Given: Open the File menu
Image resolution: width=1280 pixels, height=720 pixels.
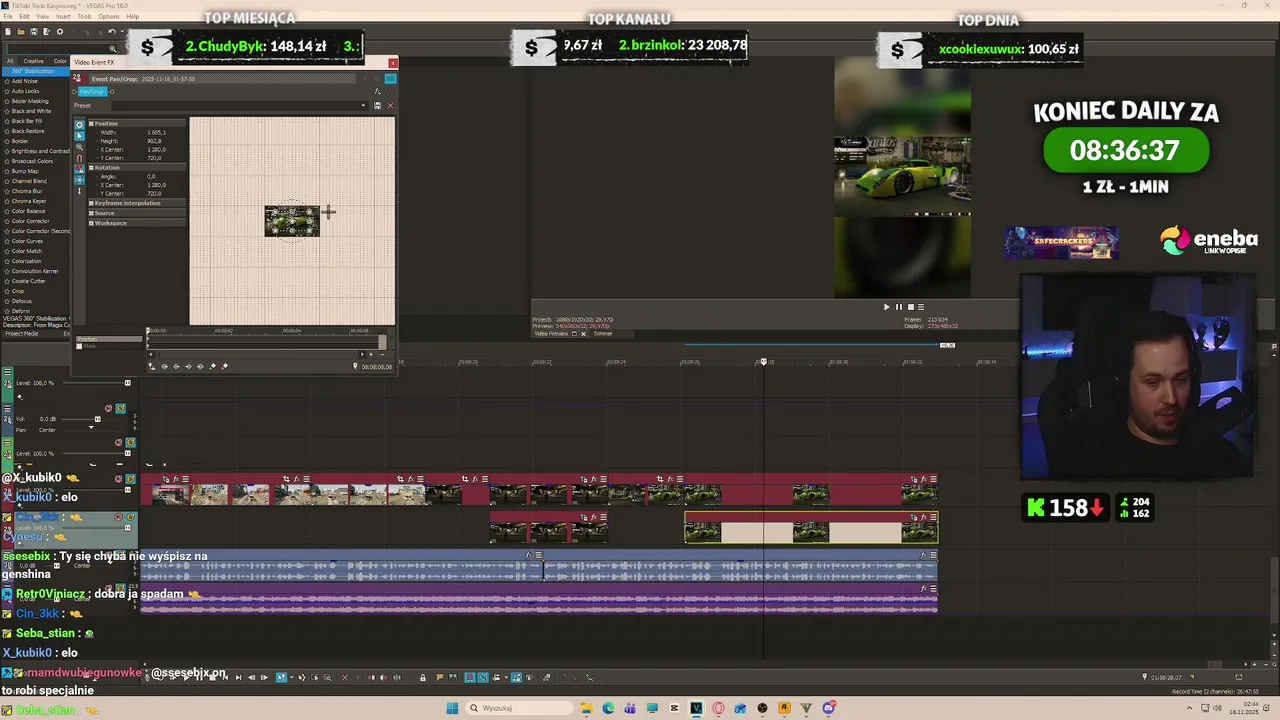Looking at the screenshot, I should 8,16.
